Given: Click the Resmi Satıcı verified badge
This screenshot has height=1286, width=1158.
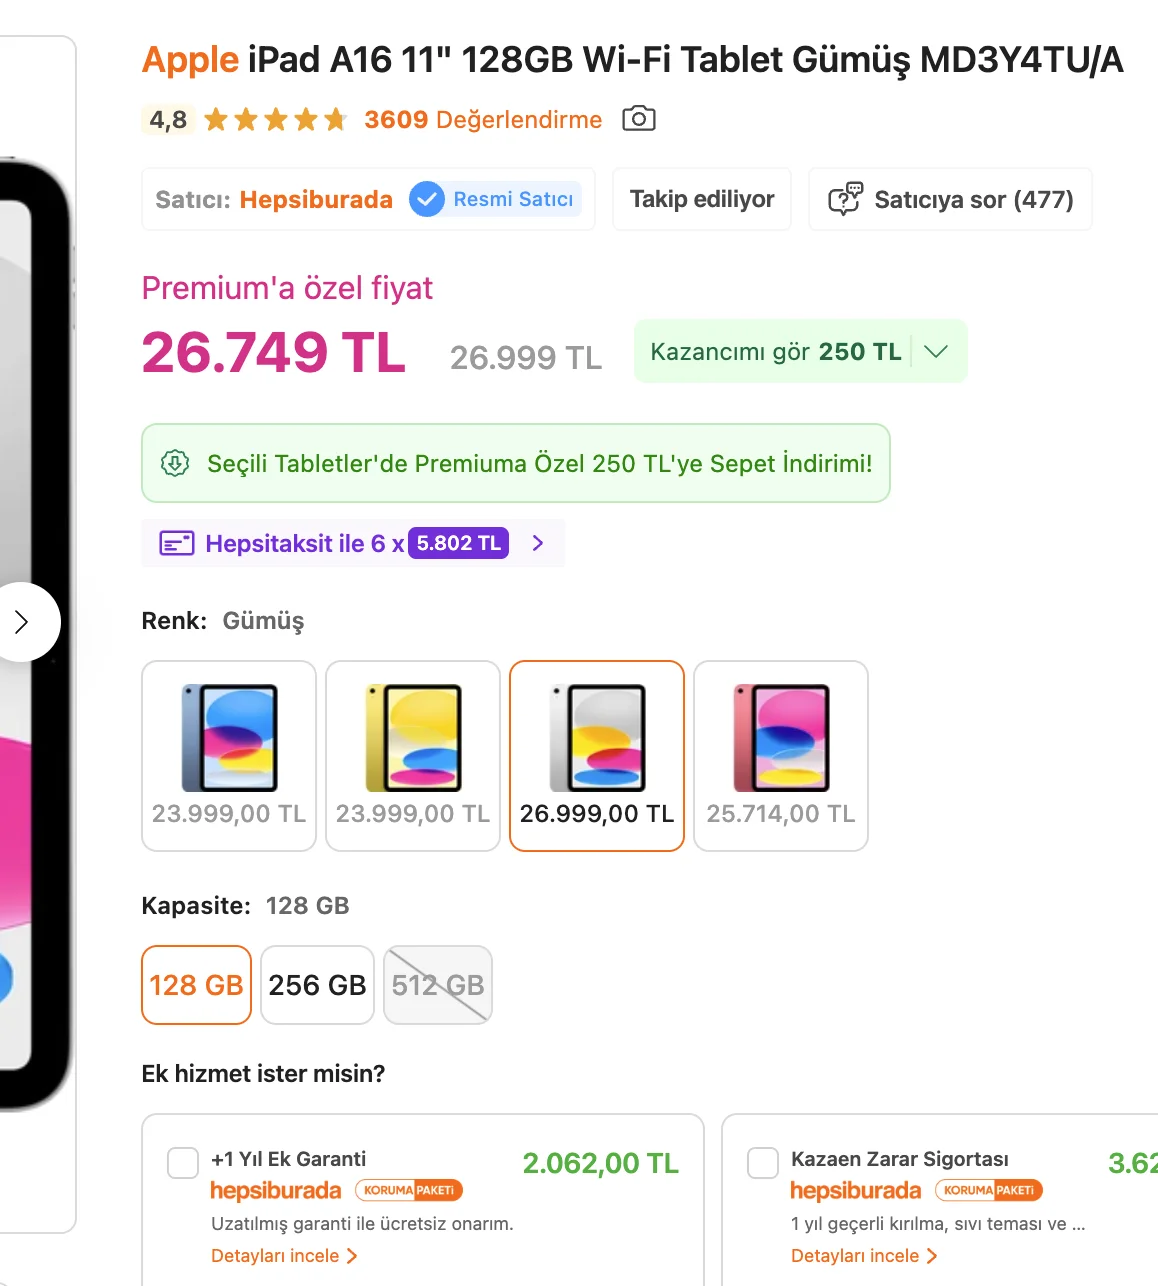Looking at the screenshot, I should pyautogui.click(x=496, y=199).
